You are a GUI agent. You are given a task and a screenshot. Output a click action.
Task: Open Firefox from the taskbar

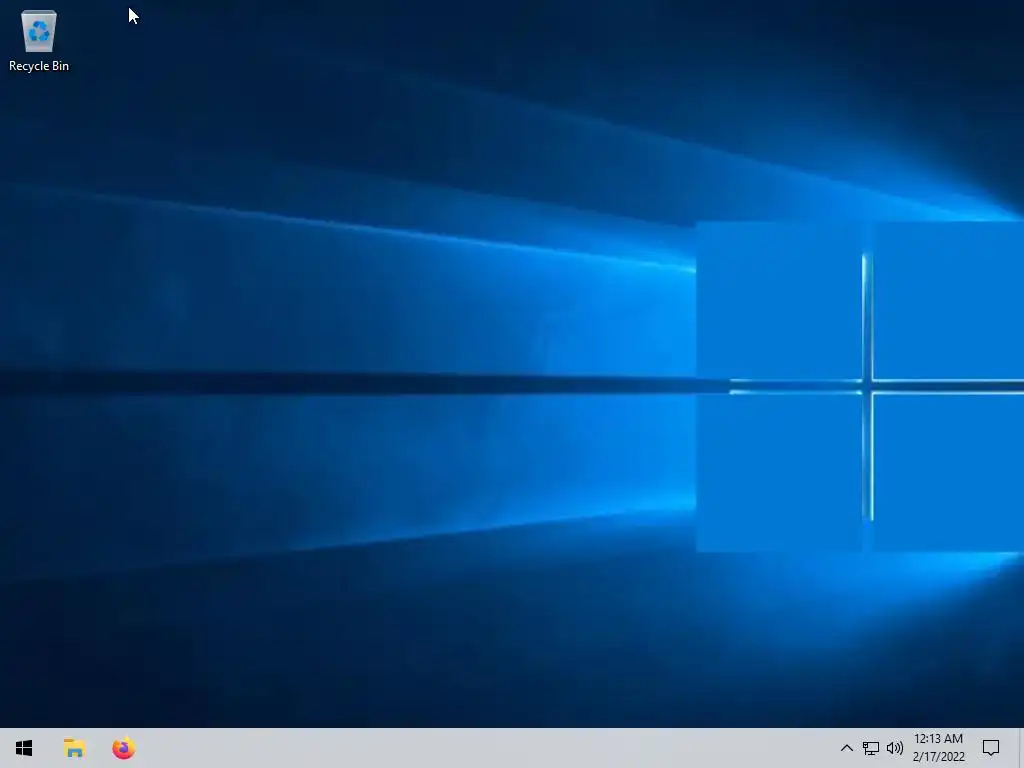(123, 748)
